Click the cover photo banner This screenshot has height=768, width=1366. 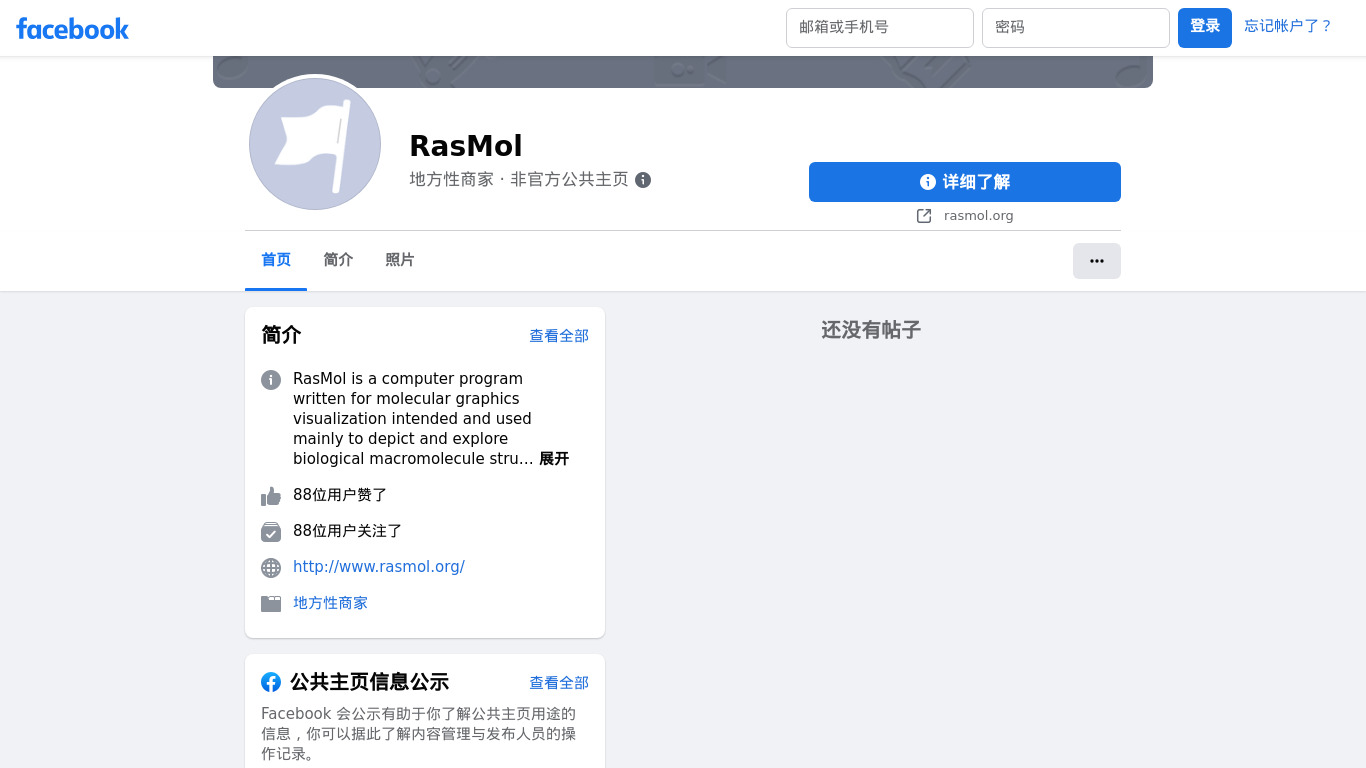[683, 72]
